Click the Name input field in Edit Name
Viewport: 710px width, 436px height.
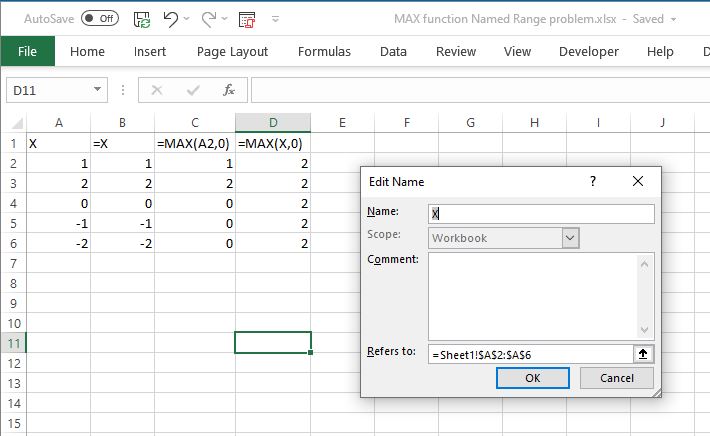541,213
